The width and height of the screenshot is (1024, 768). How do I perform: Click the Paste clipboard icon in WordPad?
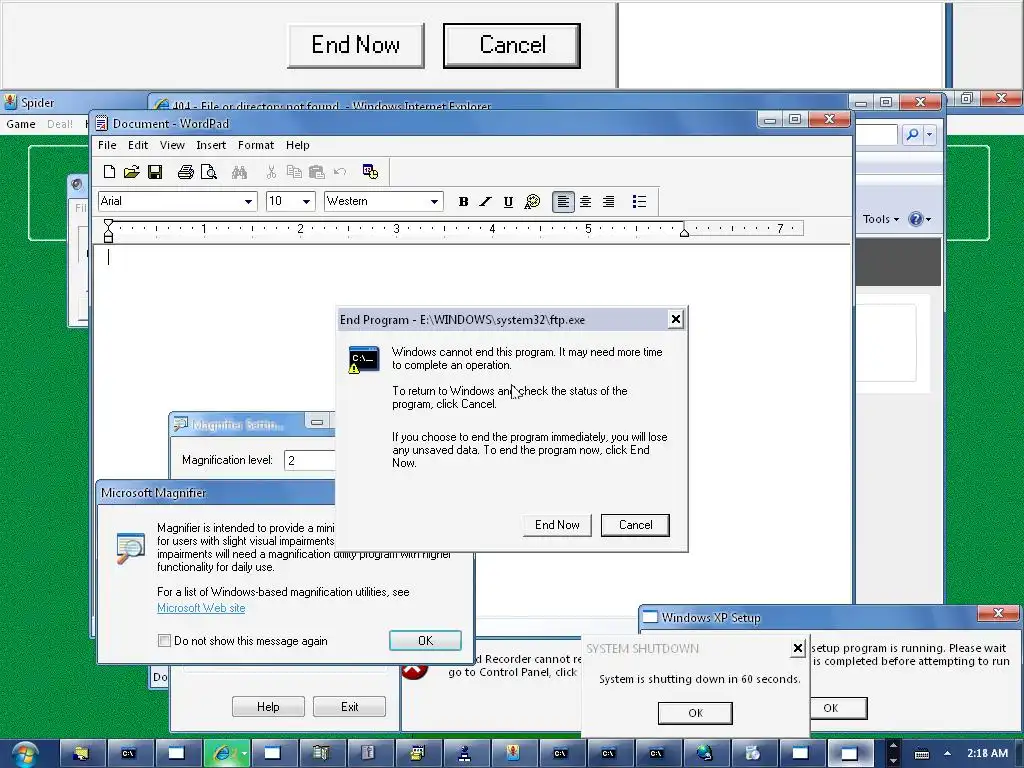pyautogui.click(x=317, y=172)
